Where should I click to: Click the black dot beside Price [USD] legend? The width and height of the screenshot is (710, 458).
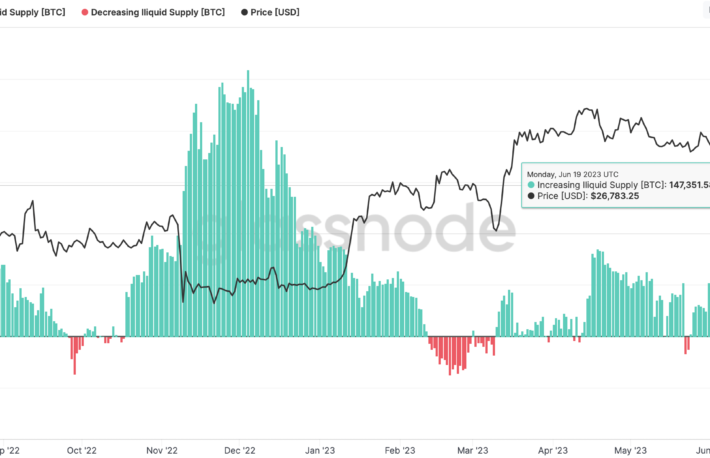pos(245,12)
